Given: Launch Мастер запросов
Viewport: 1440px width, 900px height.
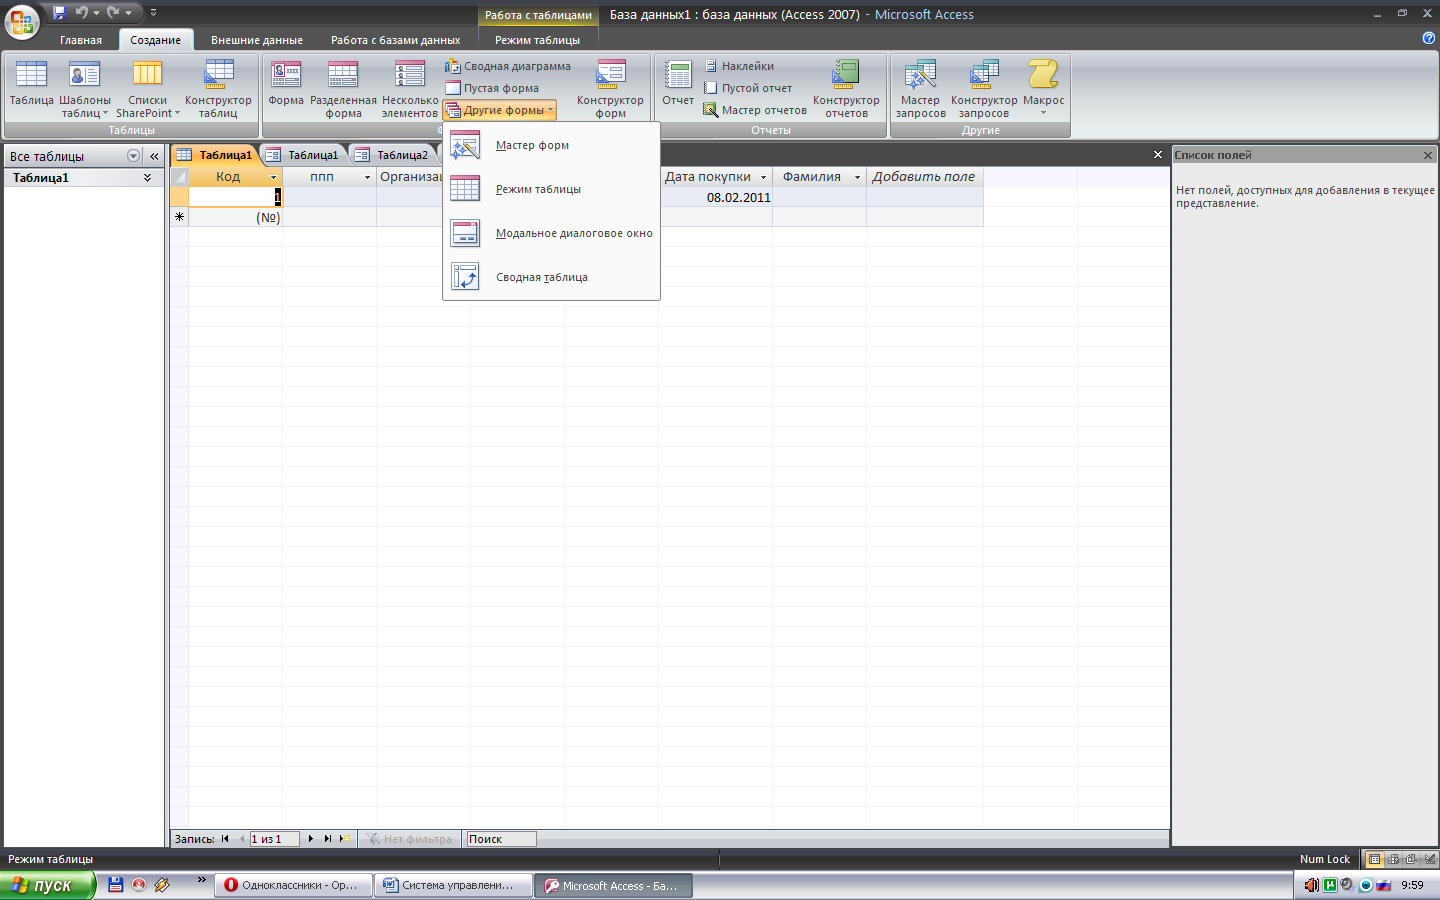Looking at the screenshot, I should point(920,89).
